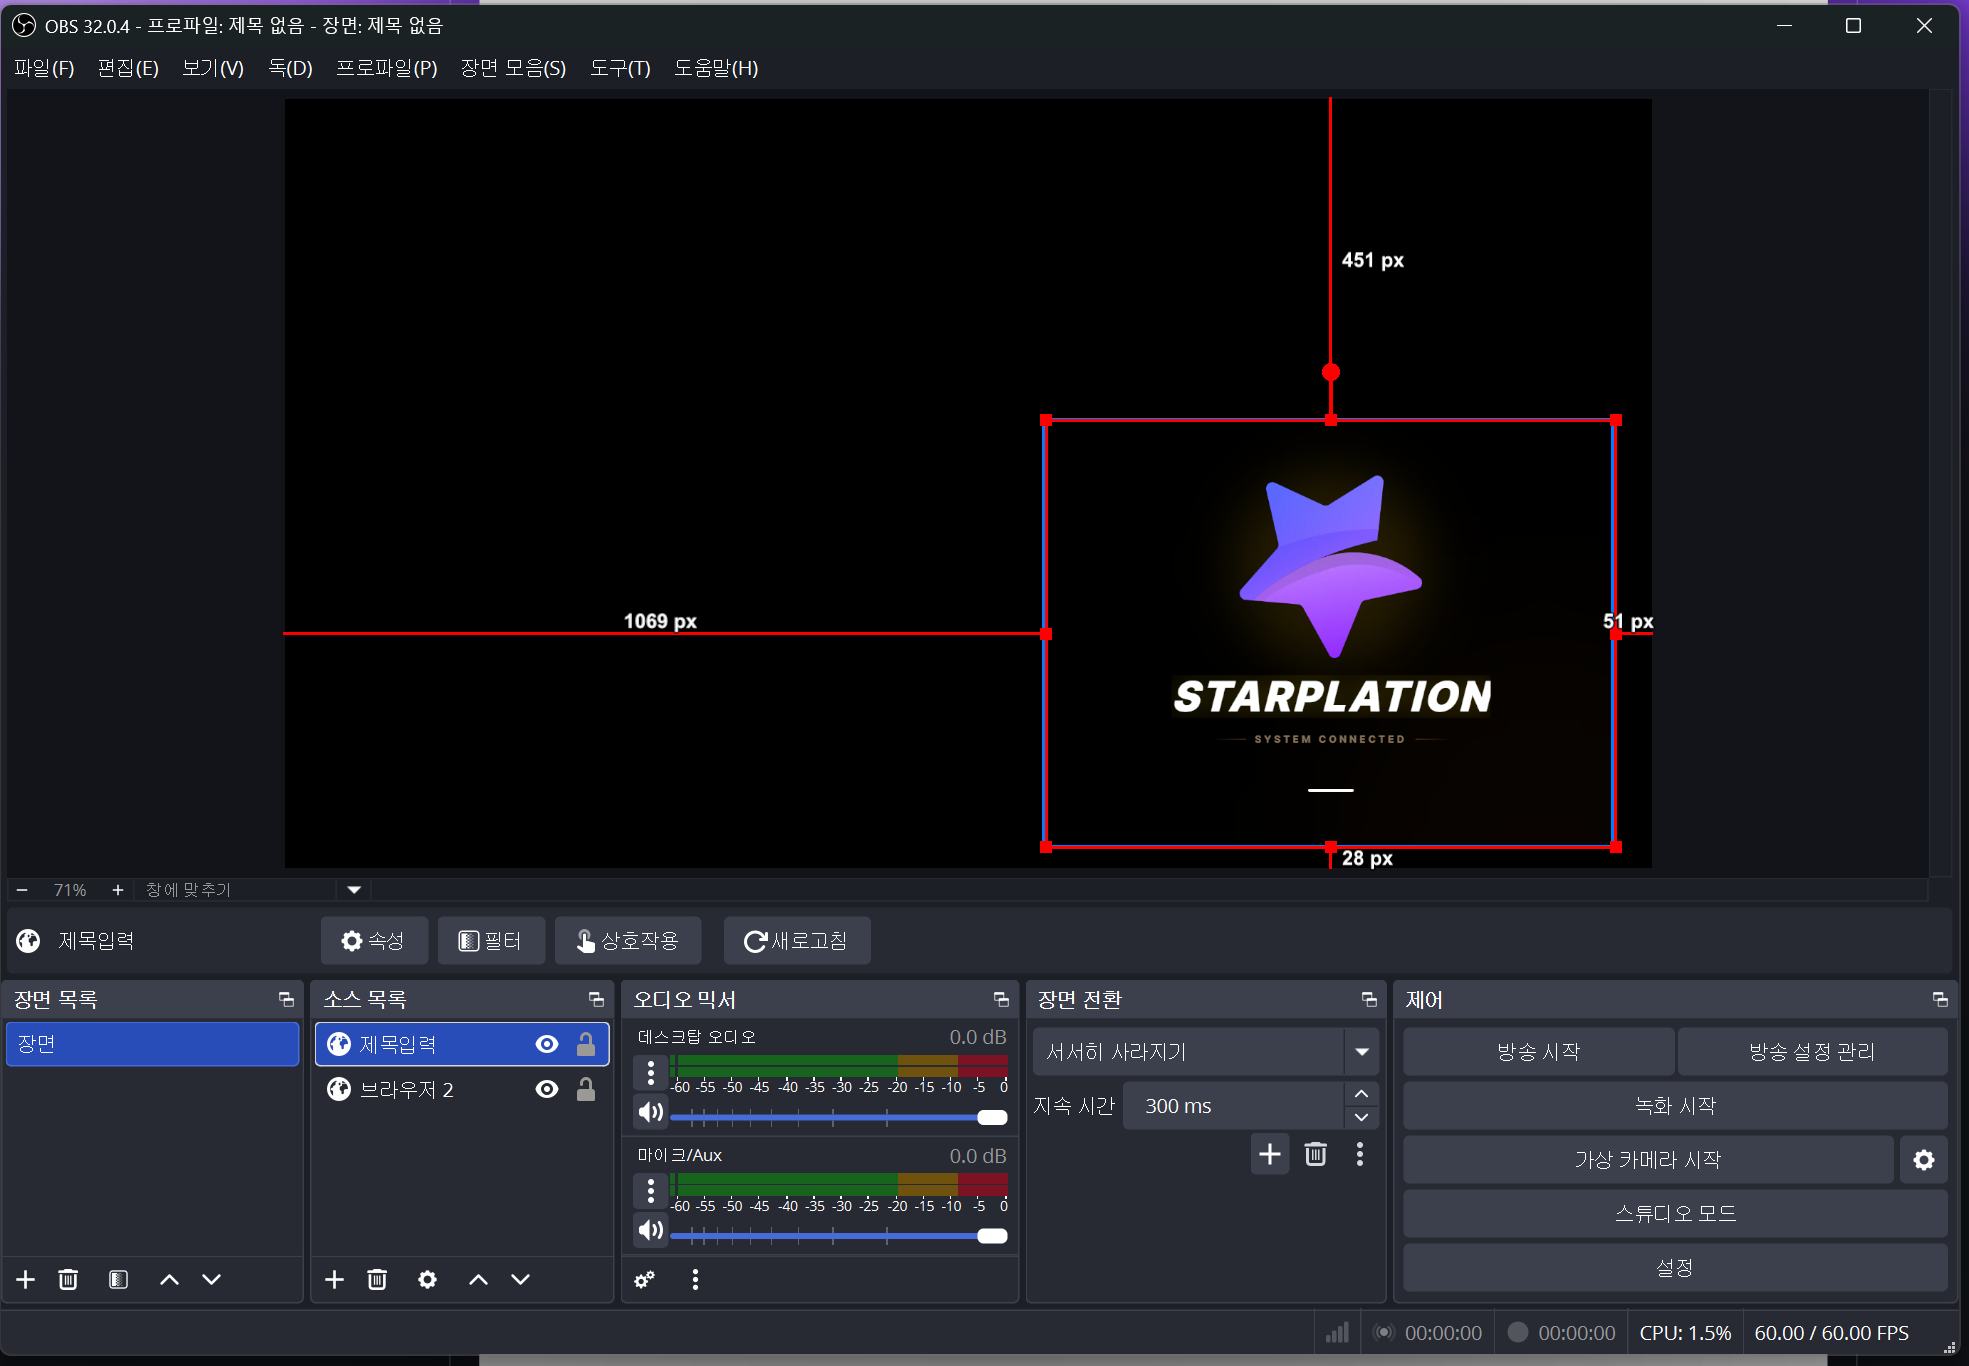This screenshot has width=1969, height=1366.
Task: Toggle visibility eye of 브라우저 2 source
Action: pyautogui.click(x=547, y=1089)
